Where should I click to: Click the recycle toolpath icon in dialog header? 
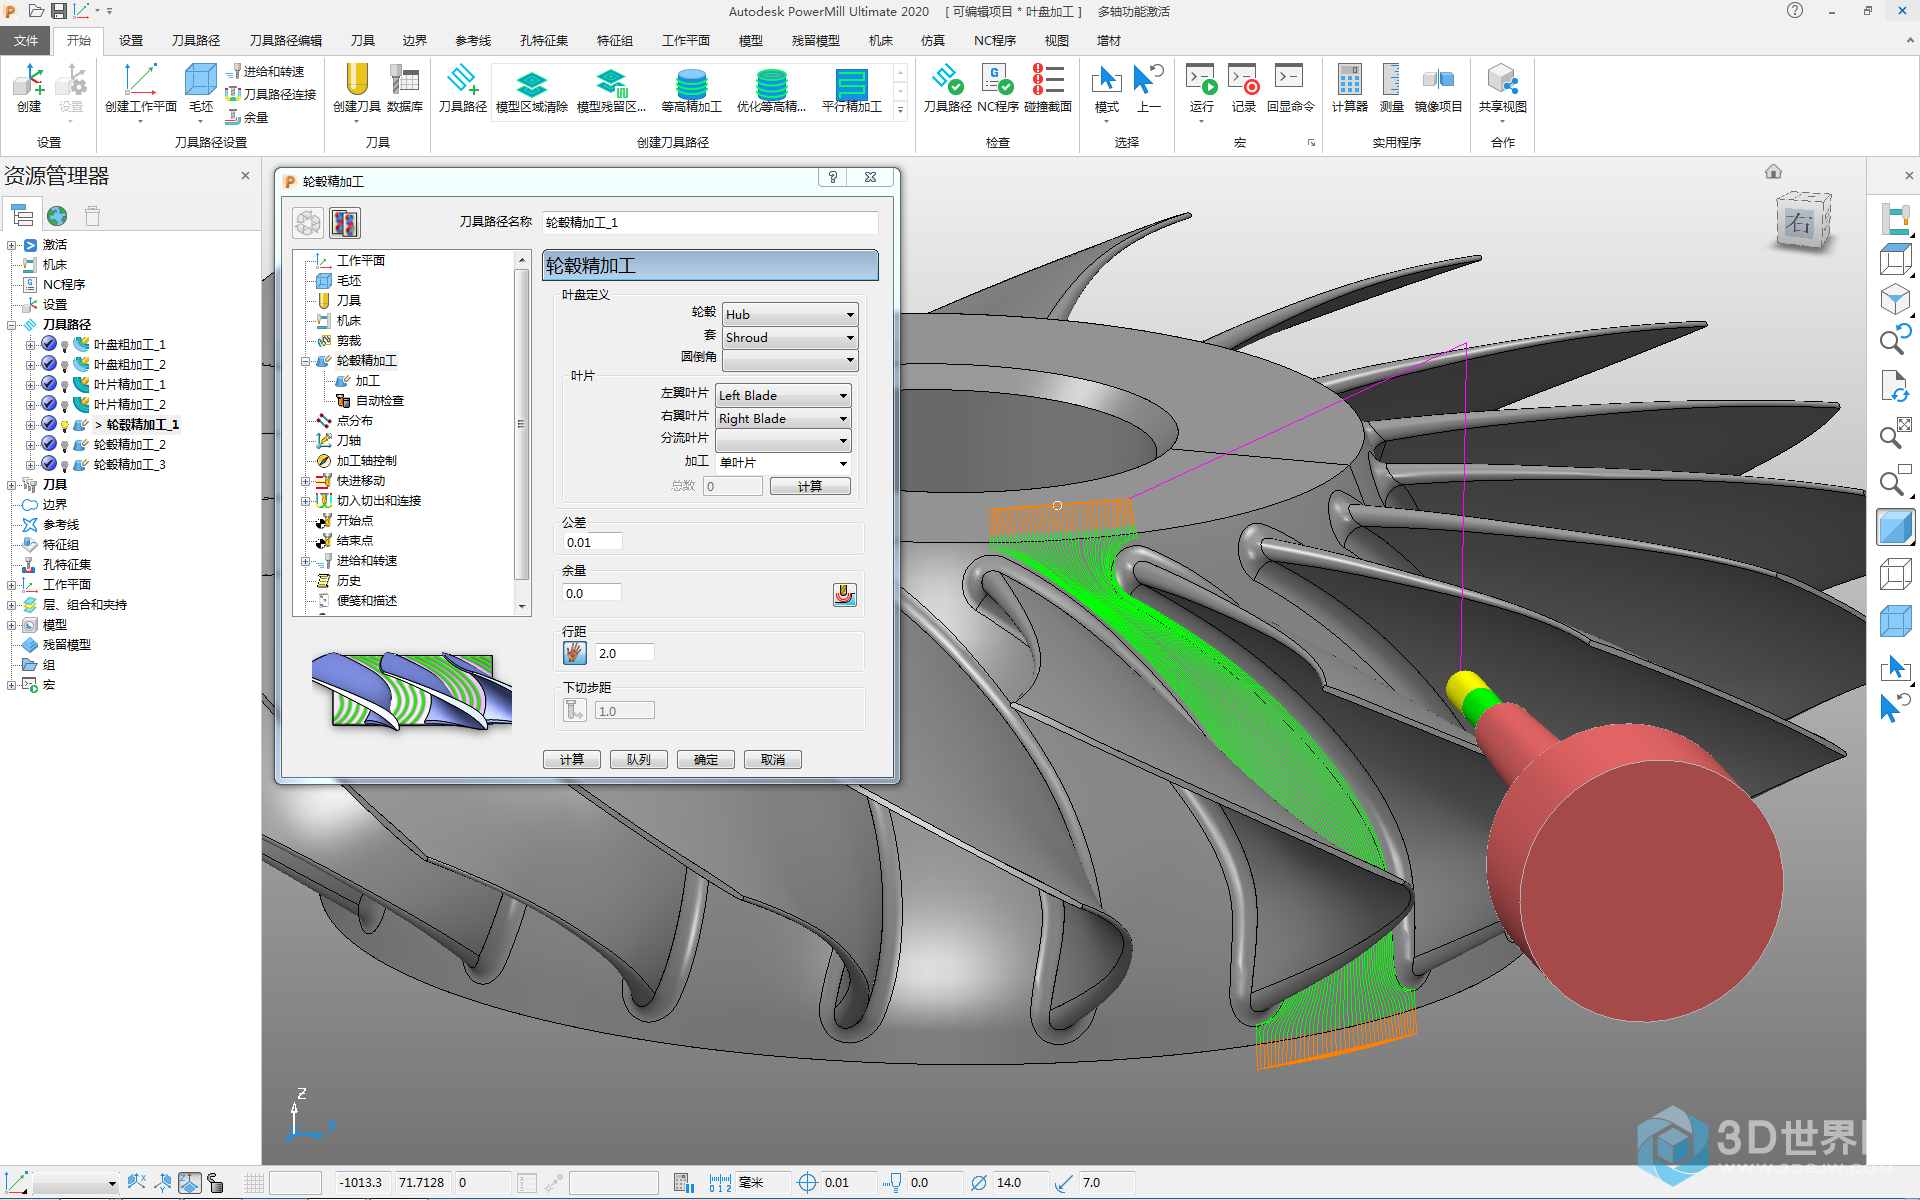point(308,223)
